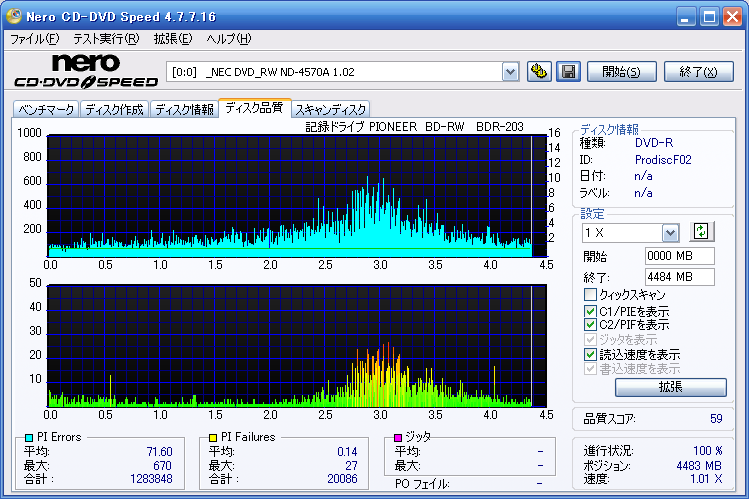Toggle 書込速度を表示 checkbox

point(590,369)
